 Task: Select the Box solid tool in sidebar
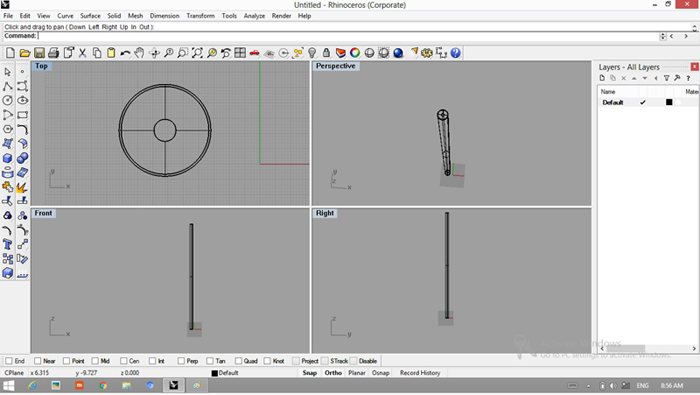click(x=8, y=158)
